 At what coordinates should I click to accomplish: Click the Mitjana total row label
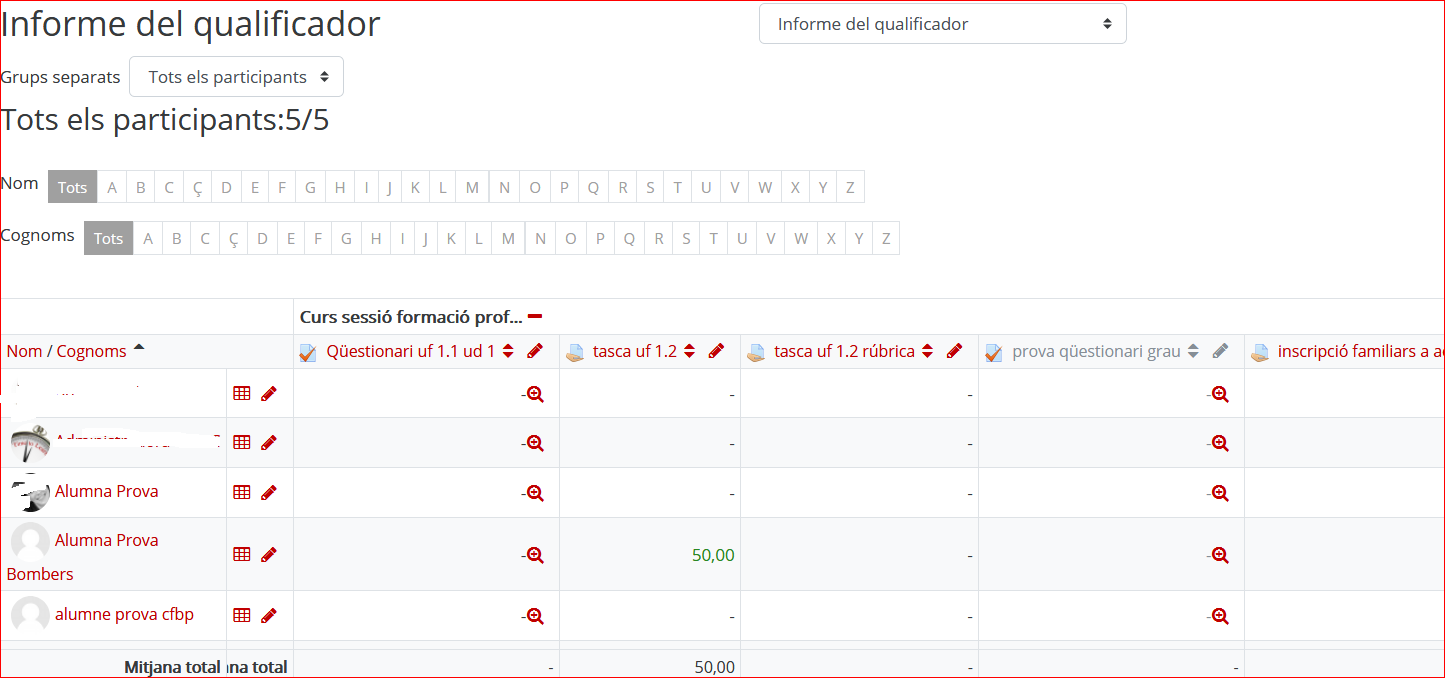point(172,666)
